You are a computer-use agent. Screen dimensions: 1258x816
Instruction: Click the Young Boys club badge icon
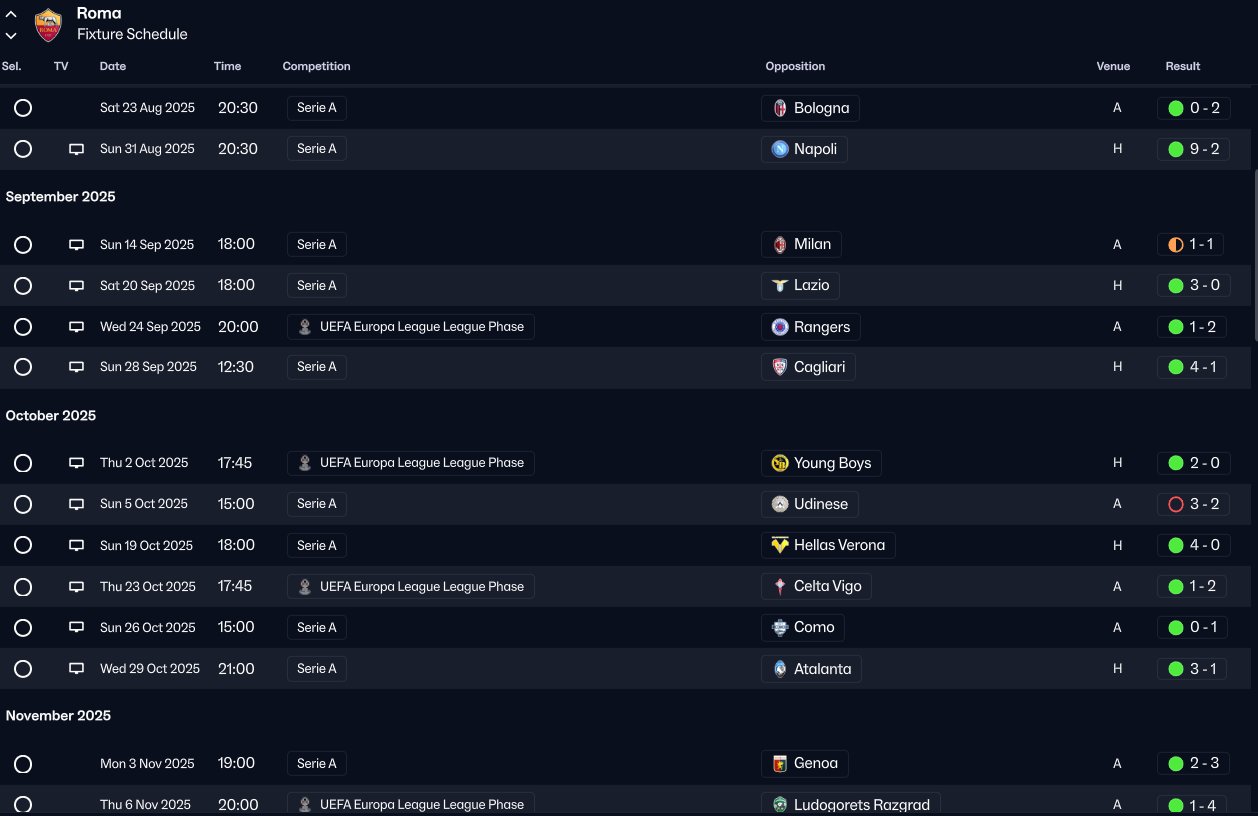click(780, 463)
